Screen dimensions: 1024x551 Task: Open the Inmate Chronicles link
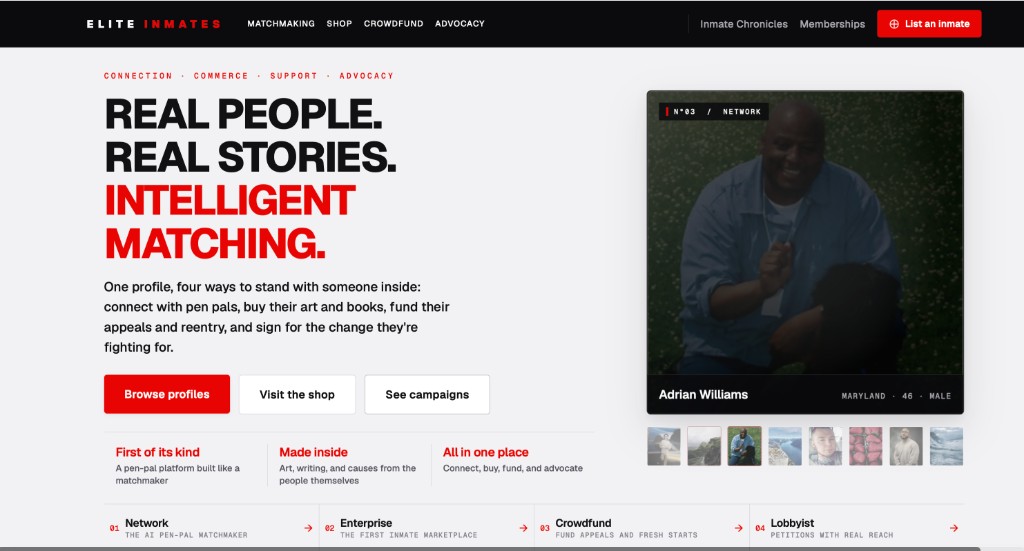(744, 24)
